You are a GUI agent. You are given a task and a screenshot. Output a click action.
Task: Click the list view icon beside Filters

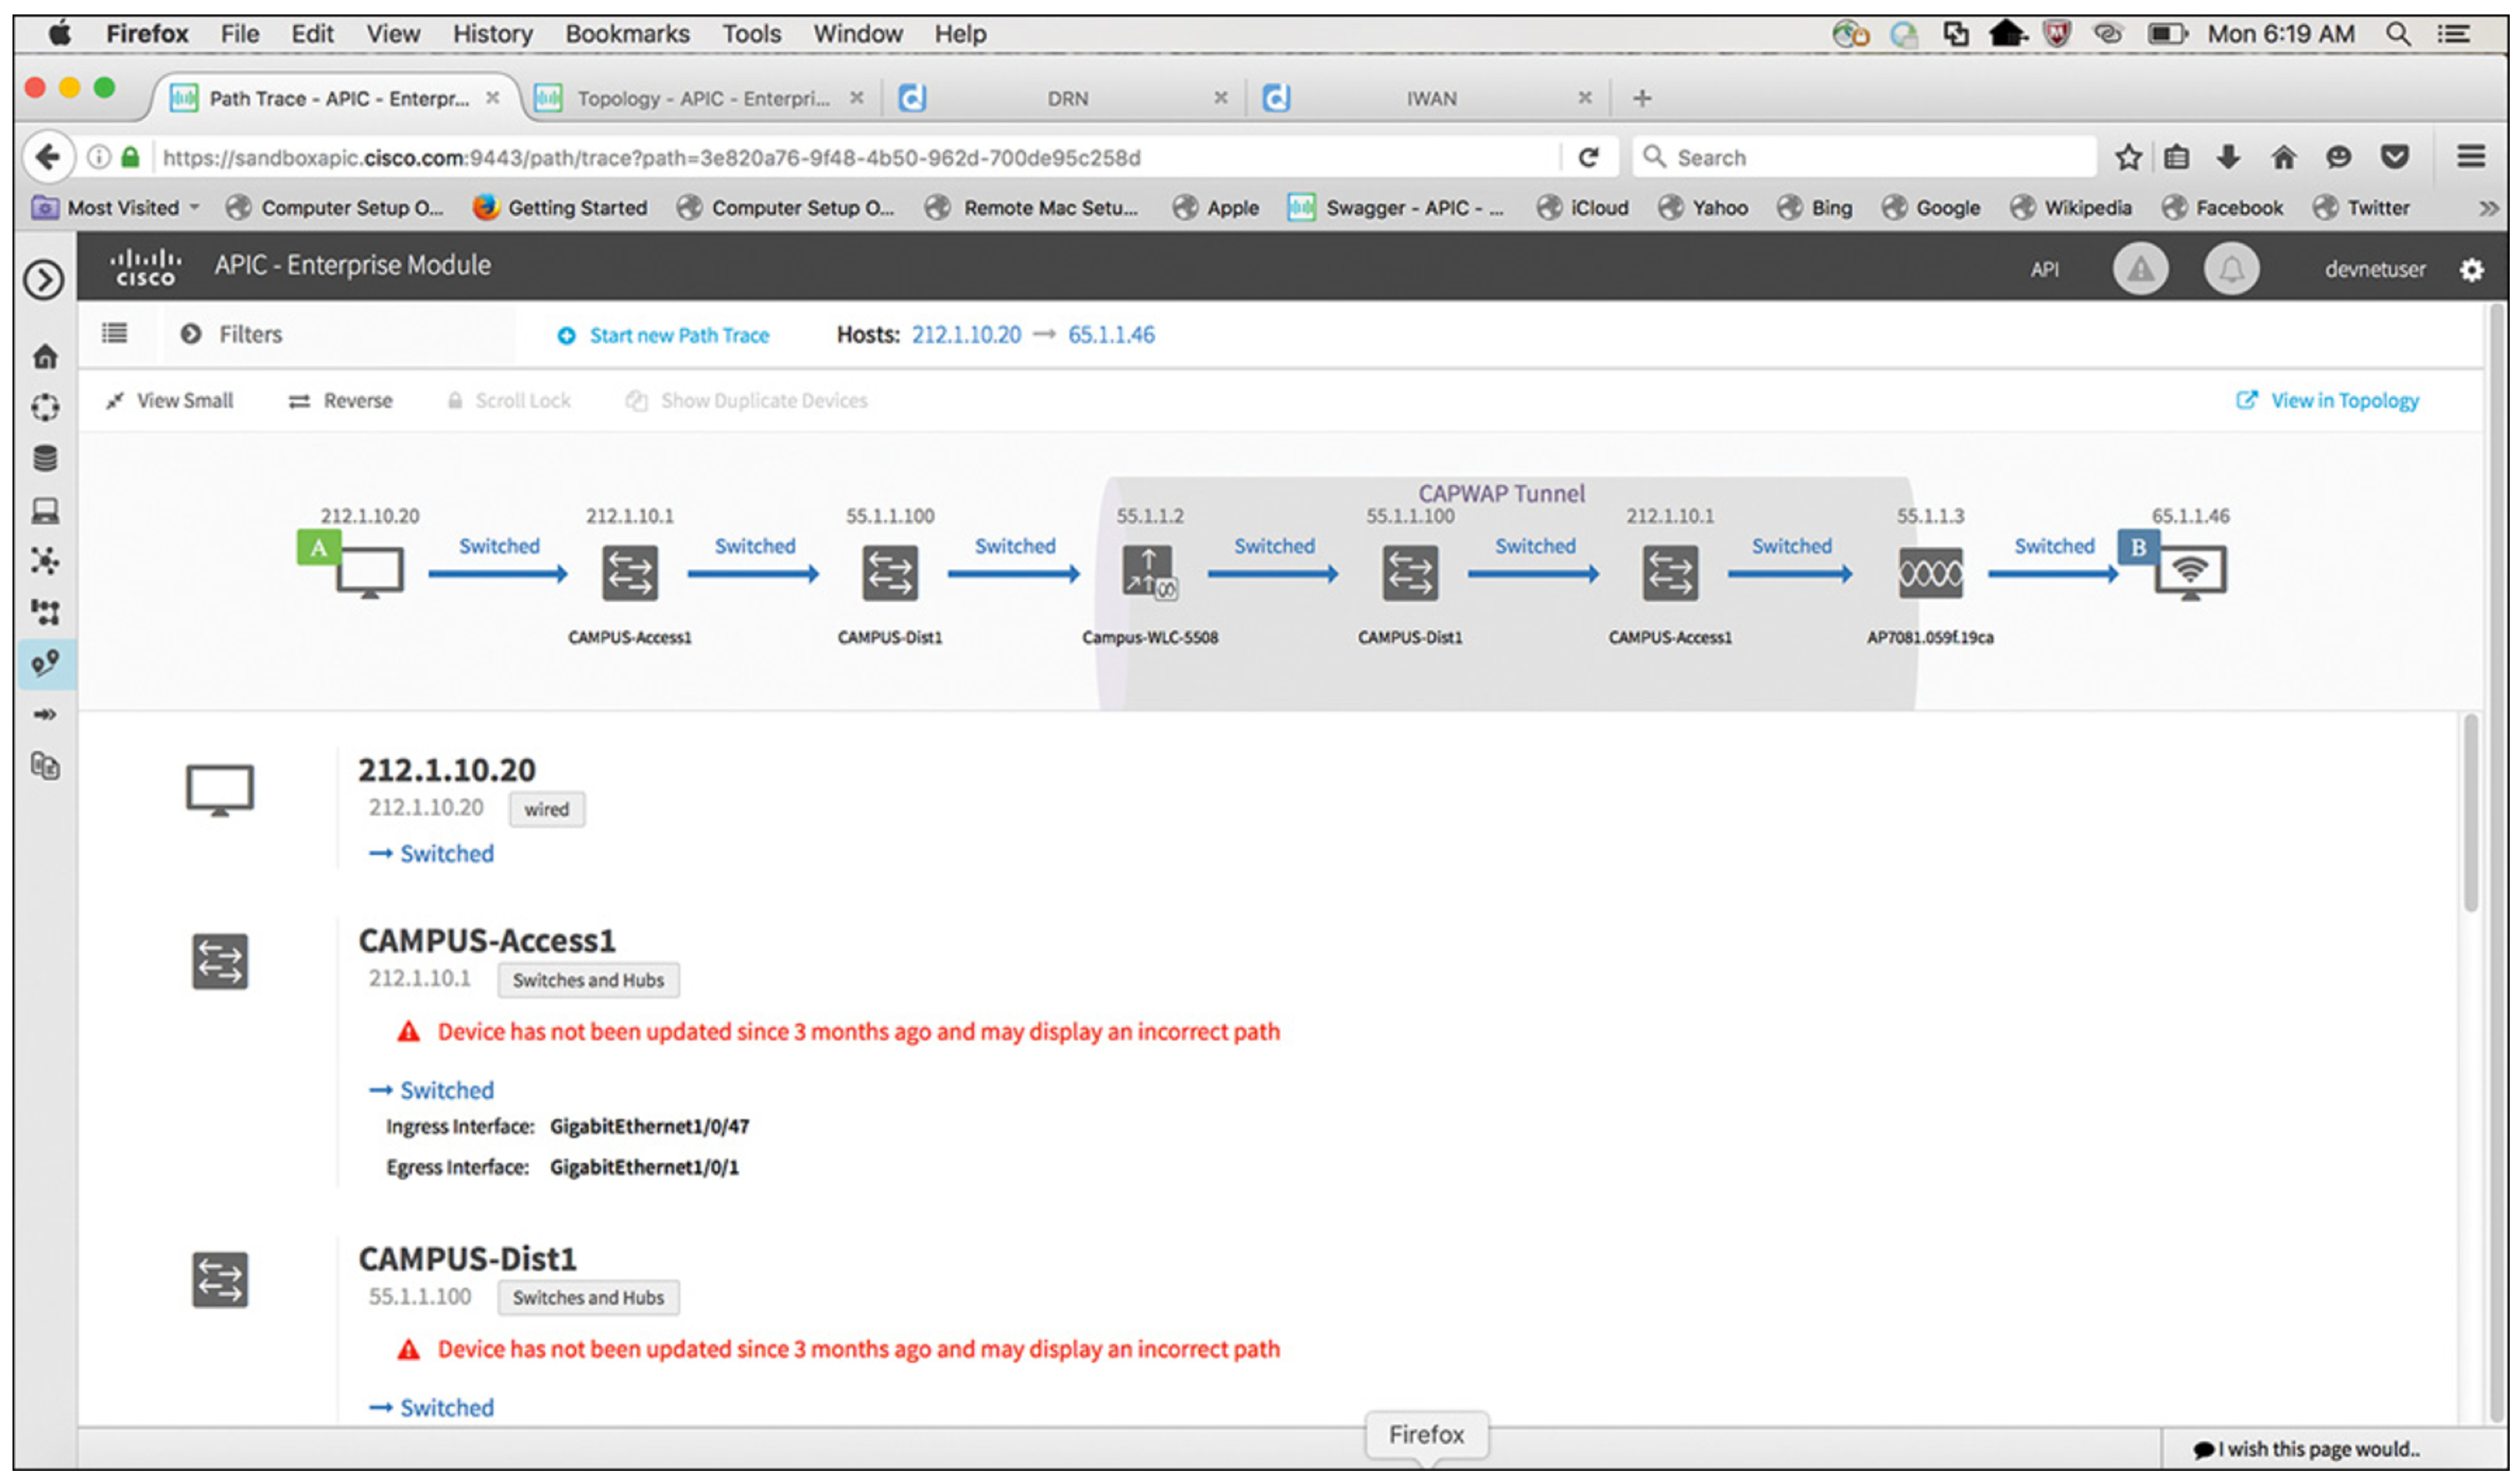[115, 334]
